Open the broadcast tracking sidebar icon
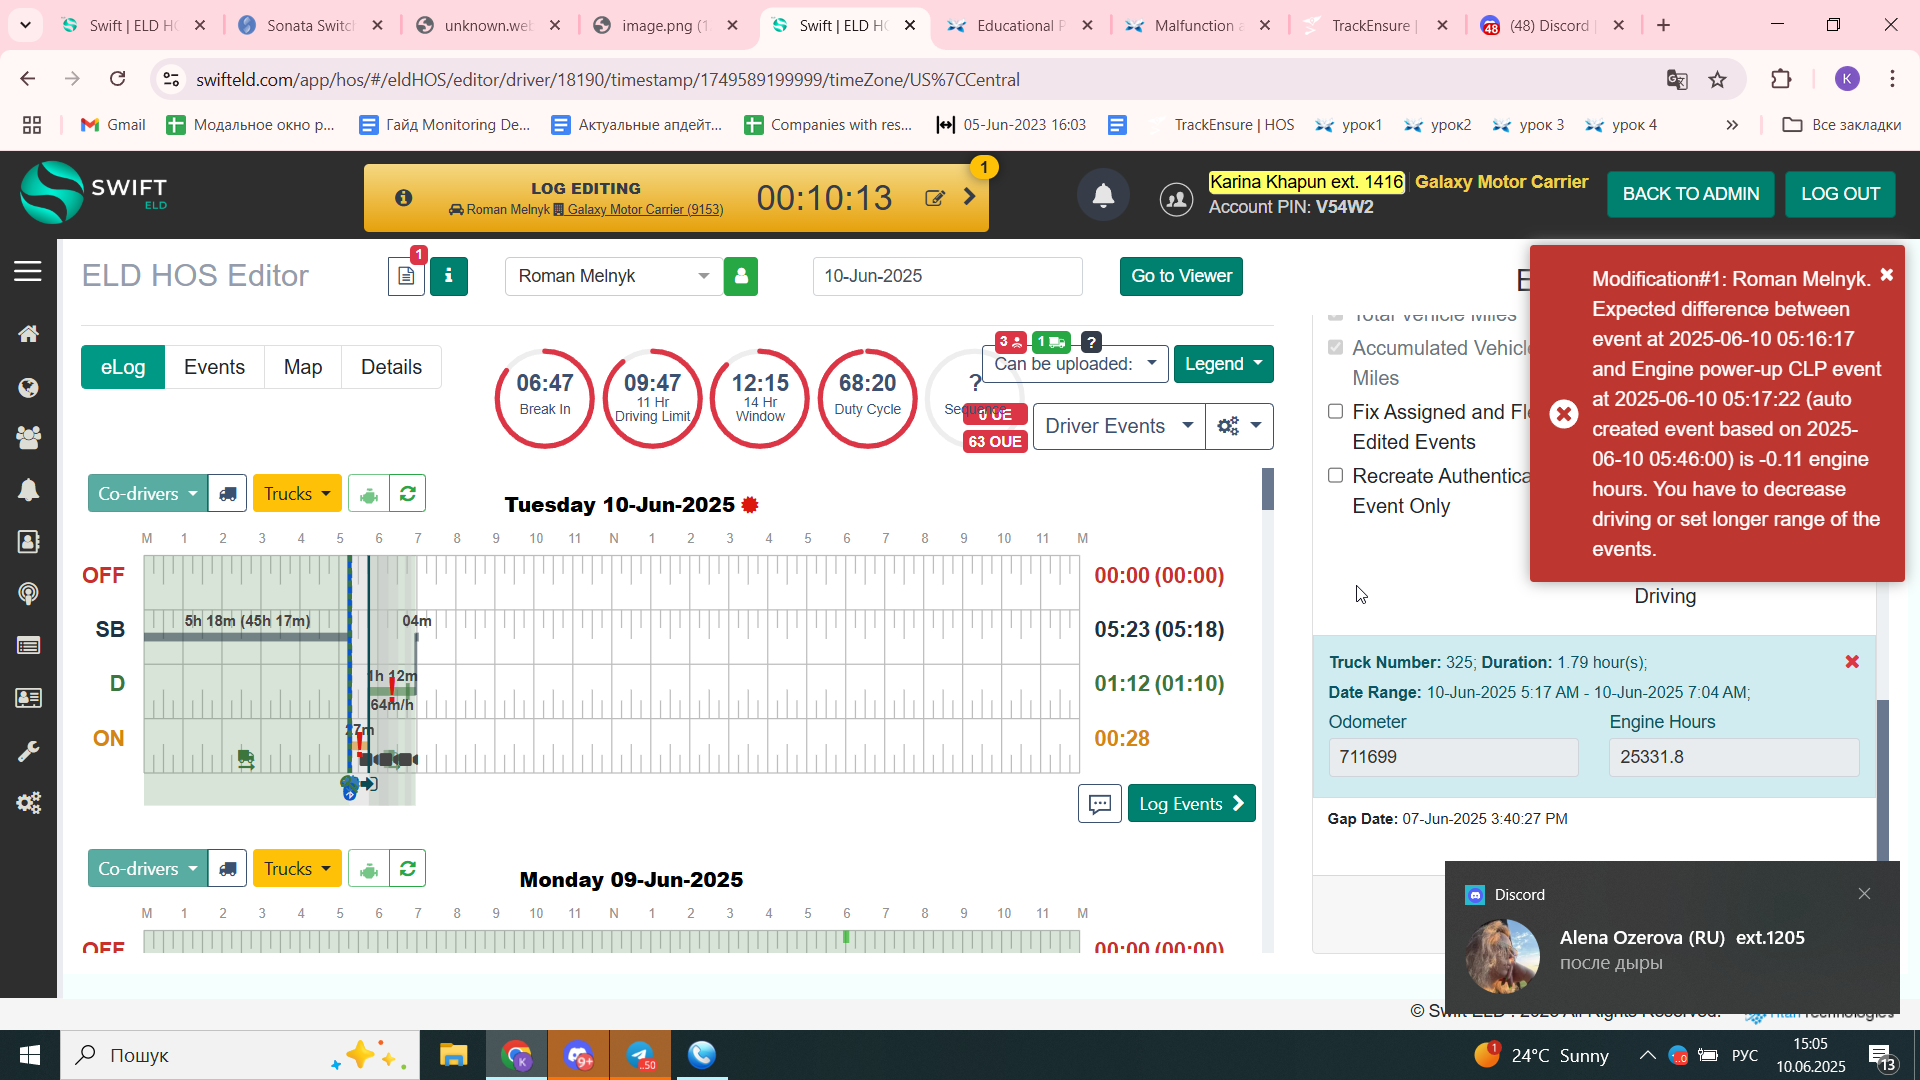1920x1080 pixels. coord(28,594)
